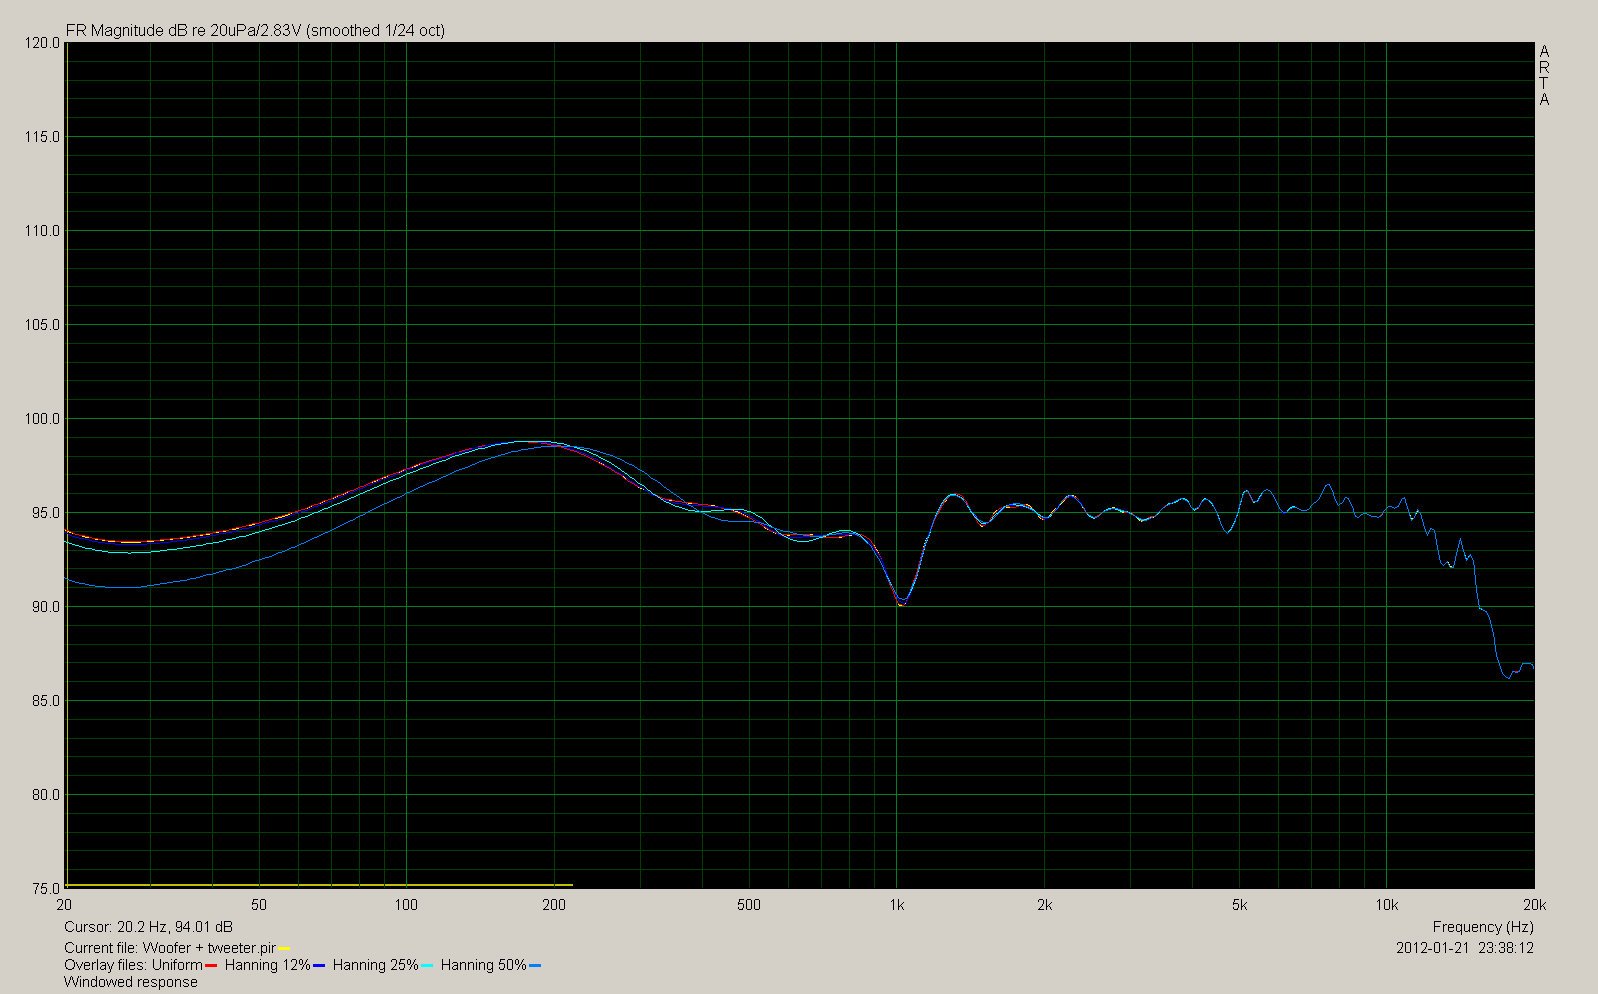Screen dimensions: 1598x994
Task: Click the 5k frequency axis label
Action: coord(1239,905)
